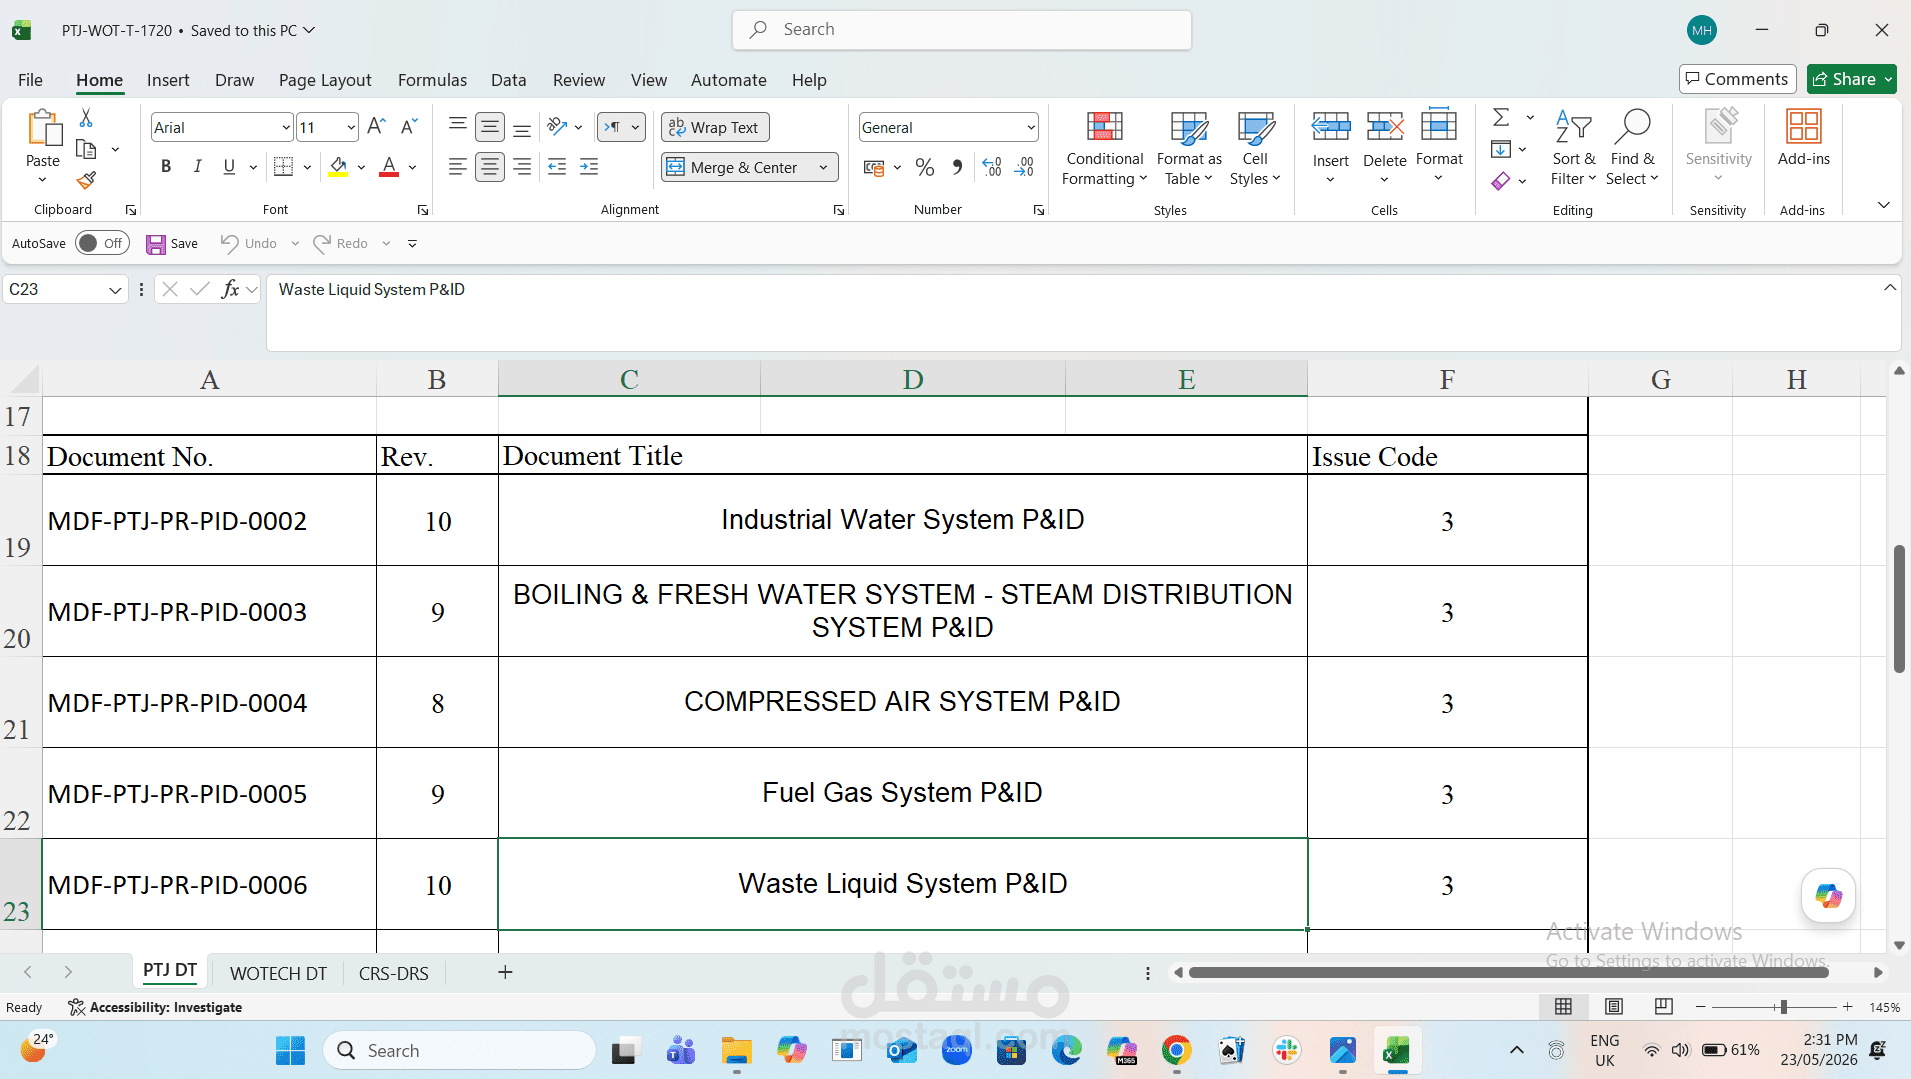The width and height of the screenshot is (1911, 1079).
Task: Copy the selected cell contents
Action: point(86,150)
